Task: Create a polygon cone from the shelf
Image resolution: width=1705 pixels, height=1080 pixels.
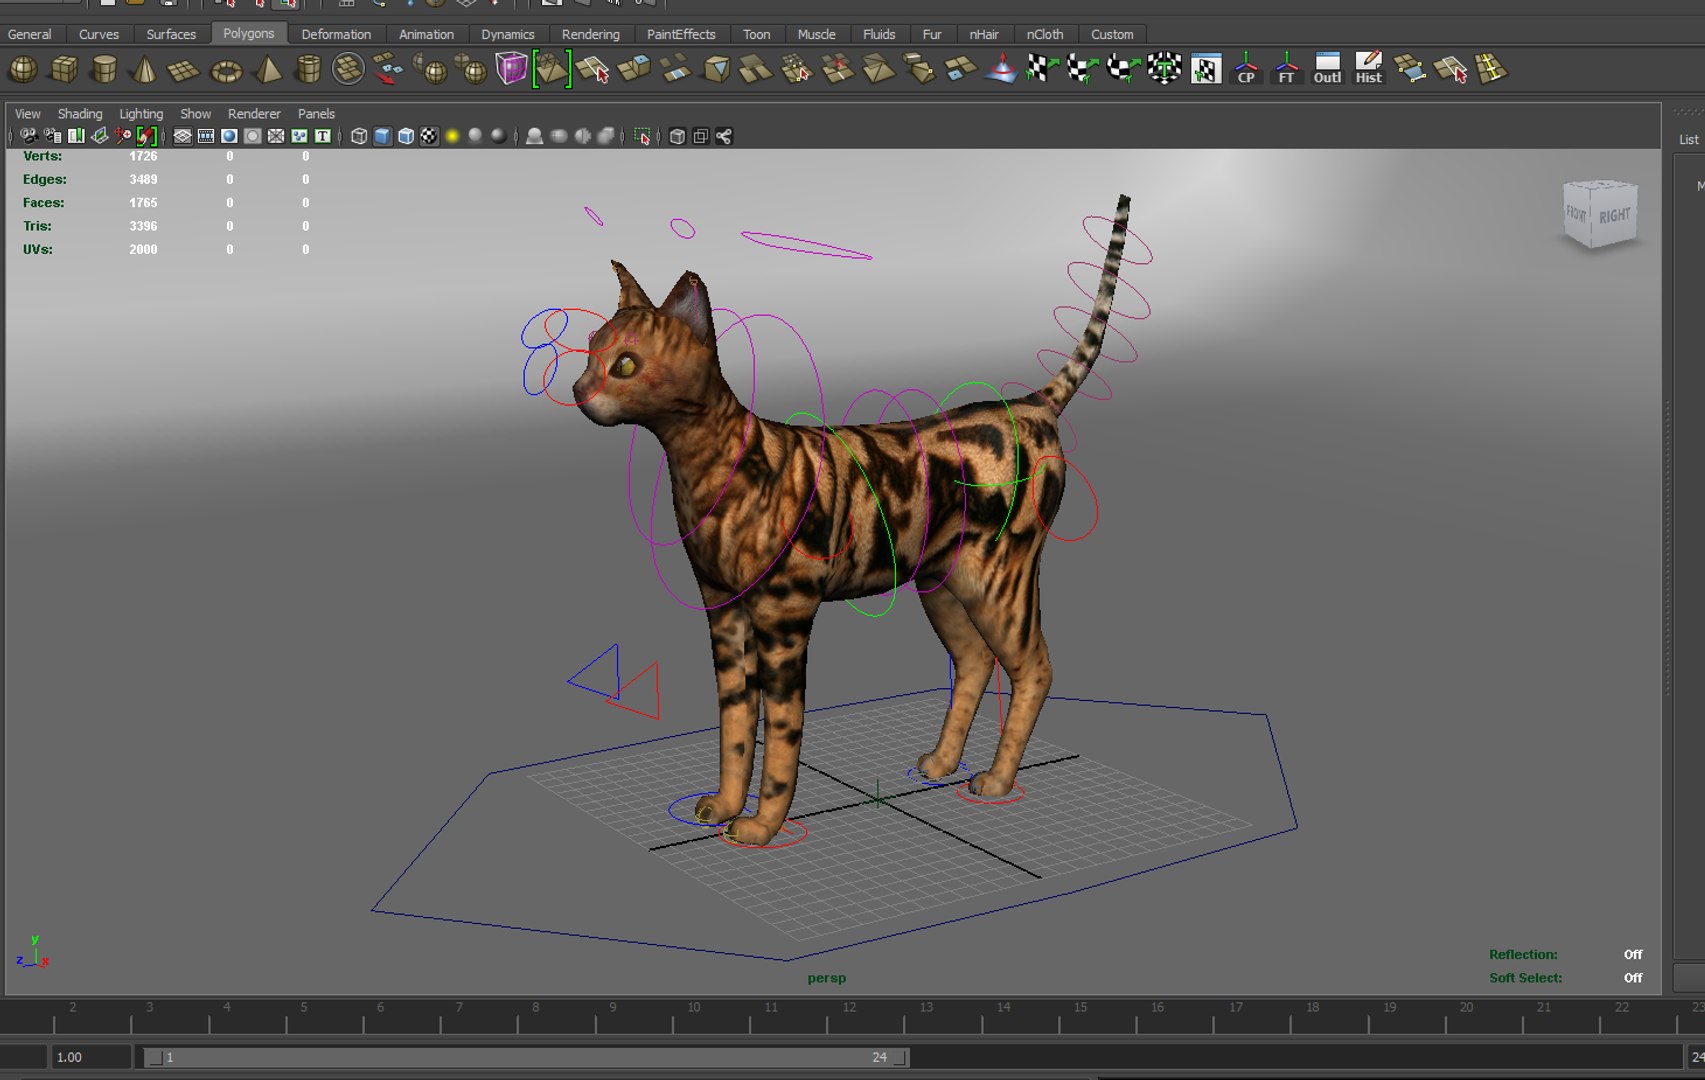Action: [144, 70]
